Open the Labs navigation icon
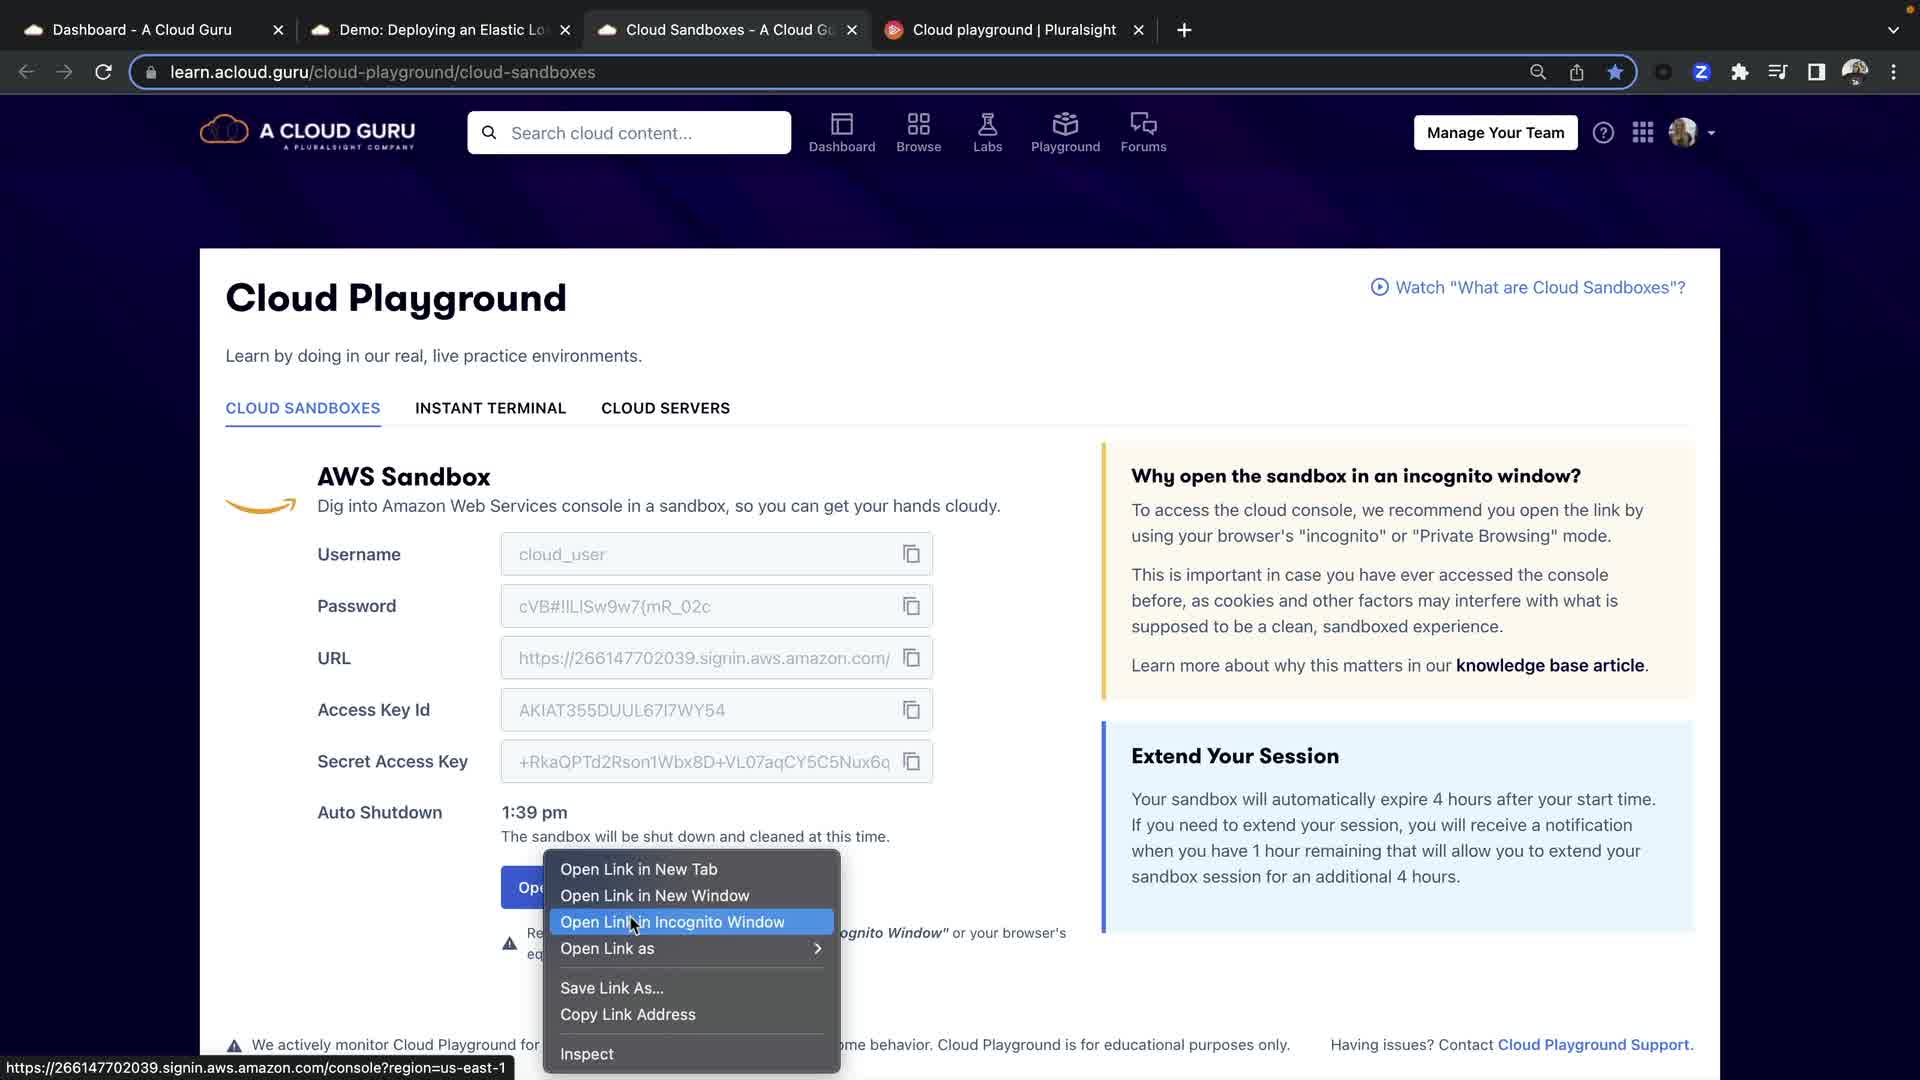1920x1080 pixels. tap(987, 132)
